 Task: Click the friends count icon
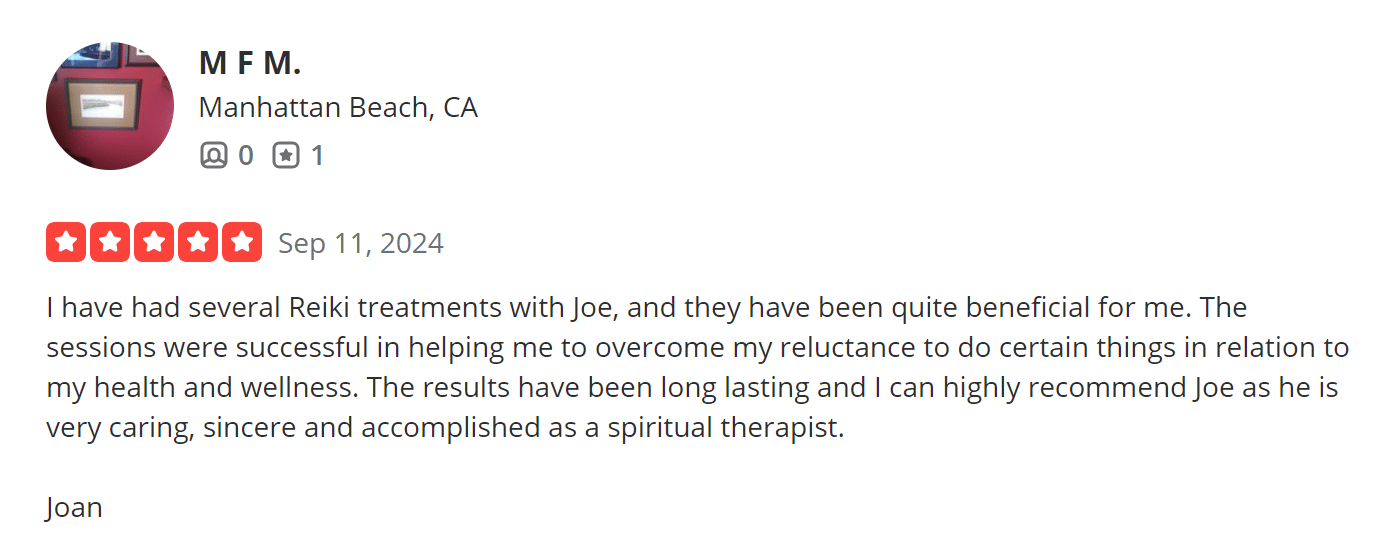coord(213,156)
